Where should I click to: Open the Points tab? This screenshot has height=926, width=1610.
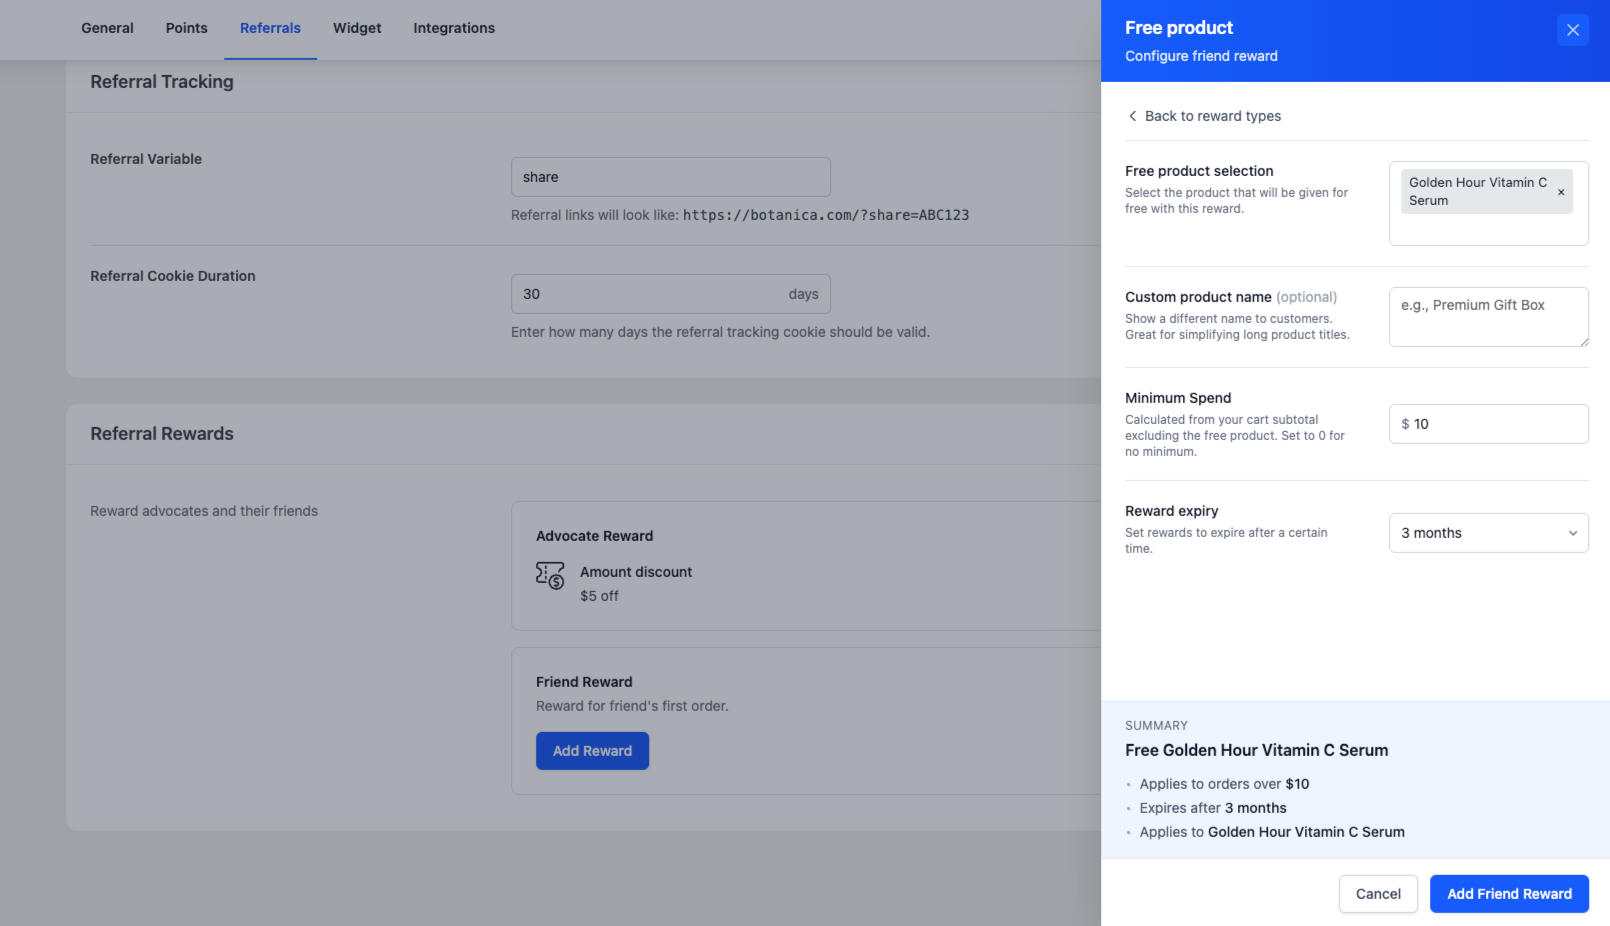coord(186,28)
